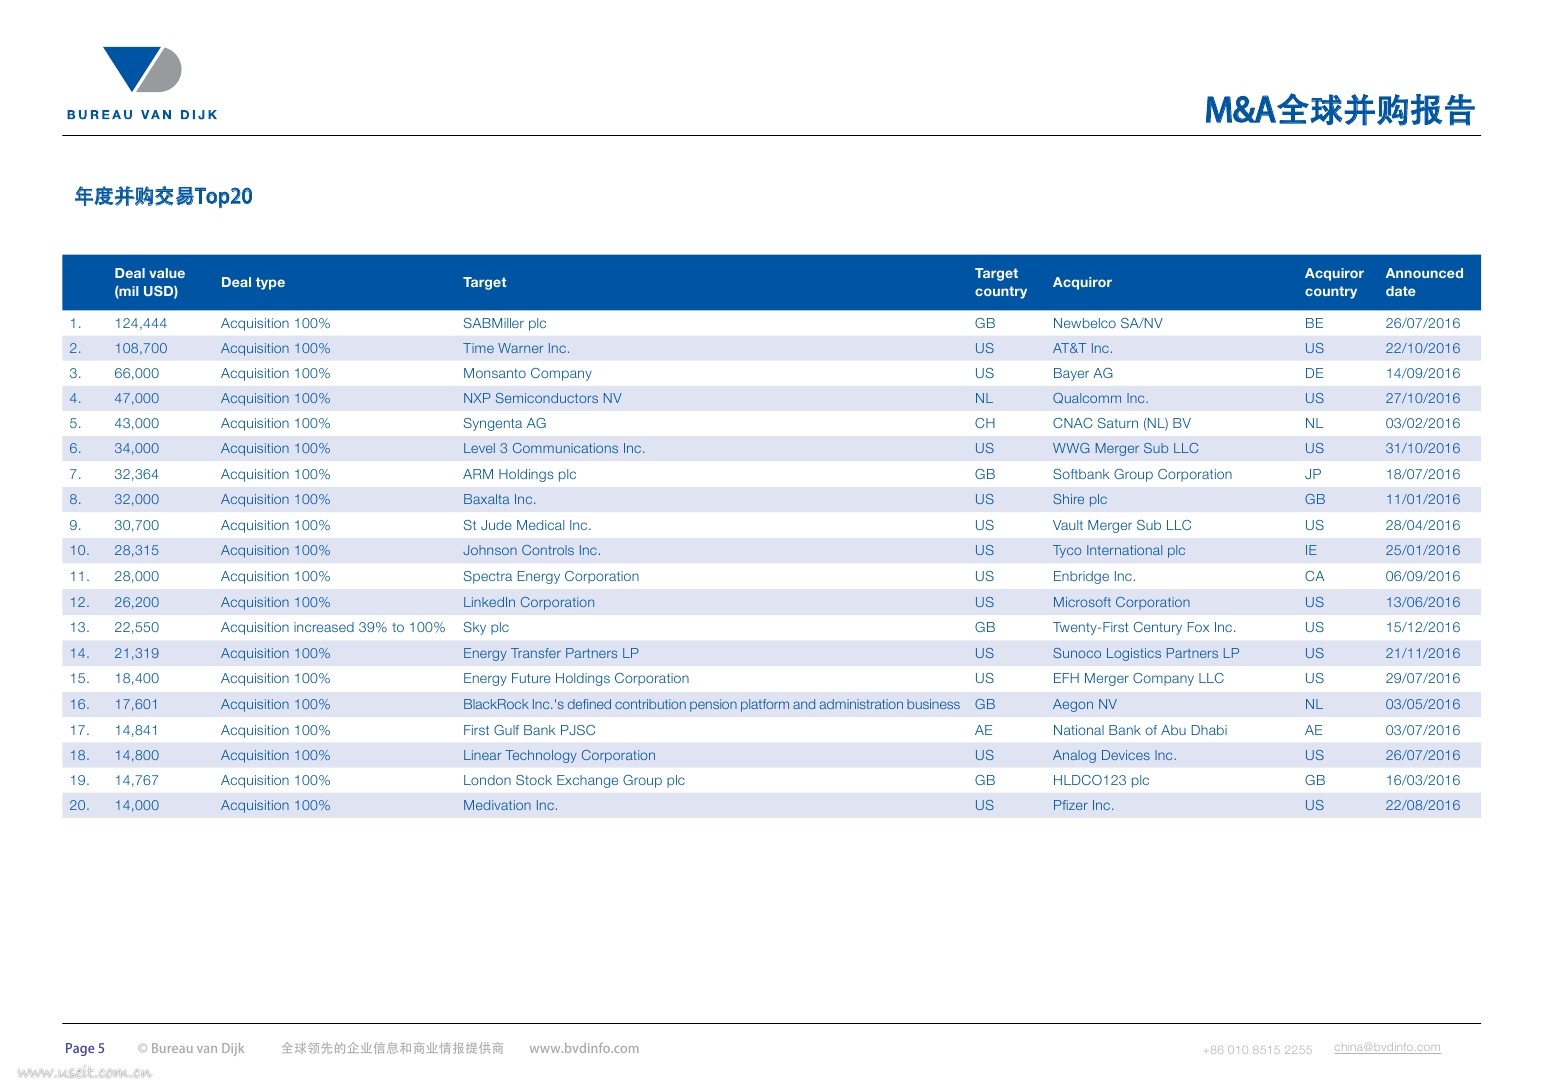
Task: Click Microsoft Corporation in Acquiror column
Action: [x=1121, y=602]
